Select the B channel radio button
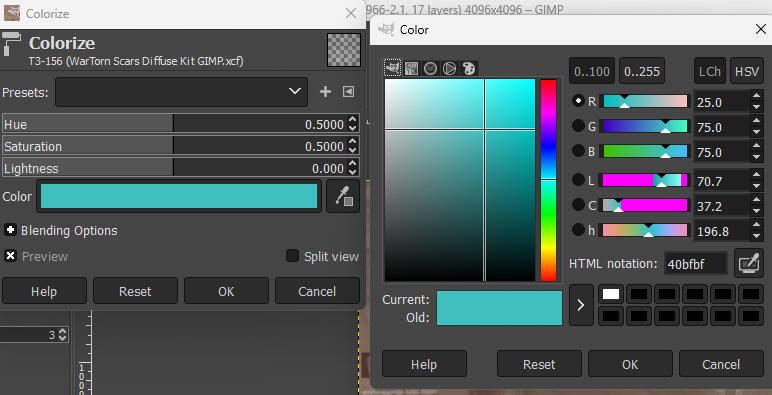Screen dimensions: 772x395 578,151
